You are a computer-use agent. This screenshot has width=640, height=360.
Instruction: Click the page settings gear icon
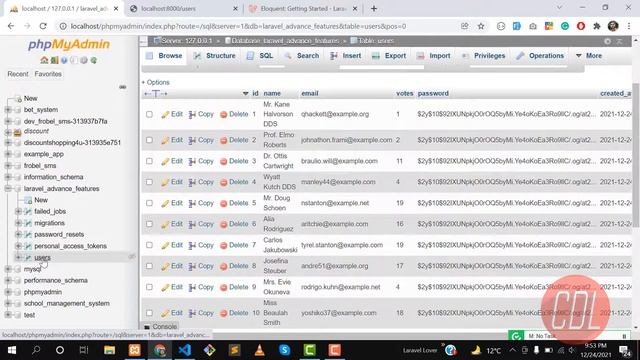tap(607, 41)
